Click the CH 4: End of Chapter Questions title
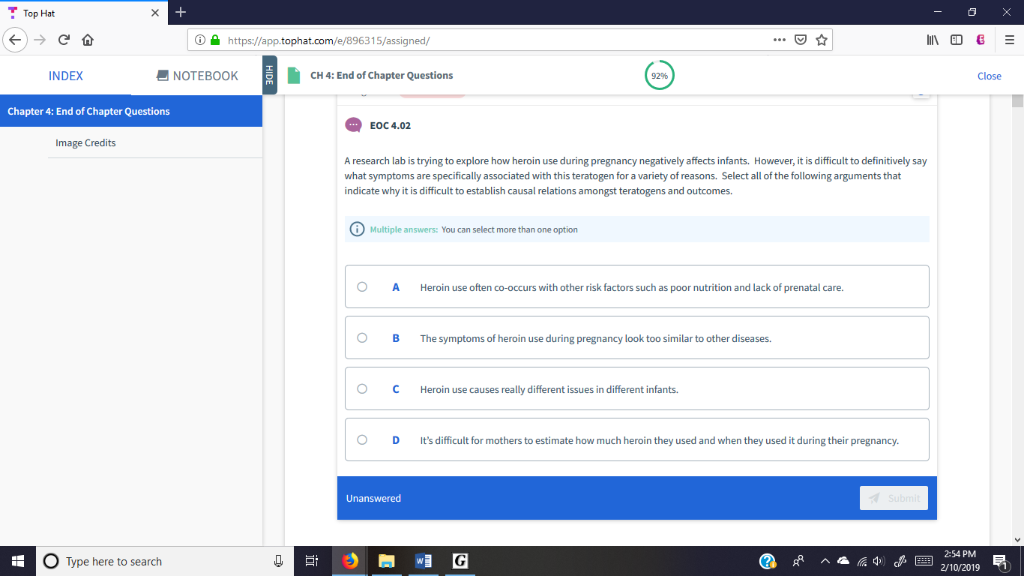Image resolution: width=1024 pixels, height=576 pixels. tap(381, 75)
